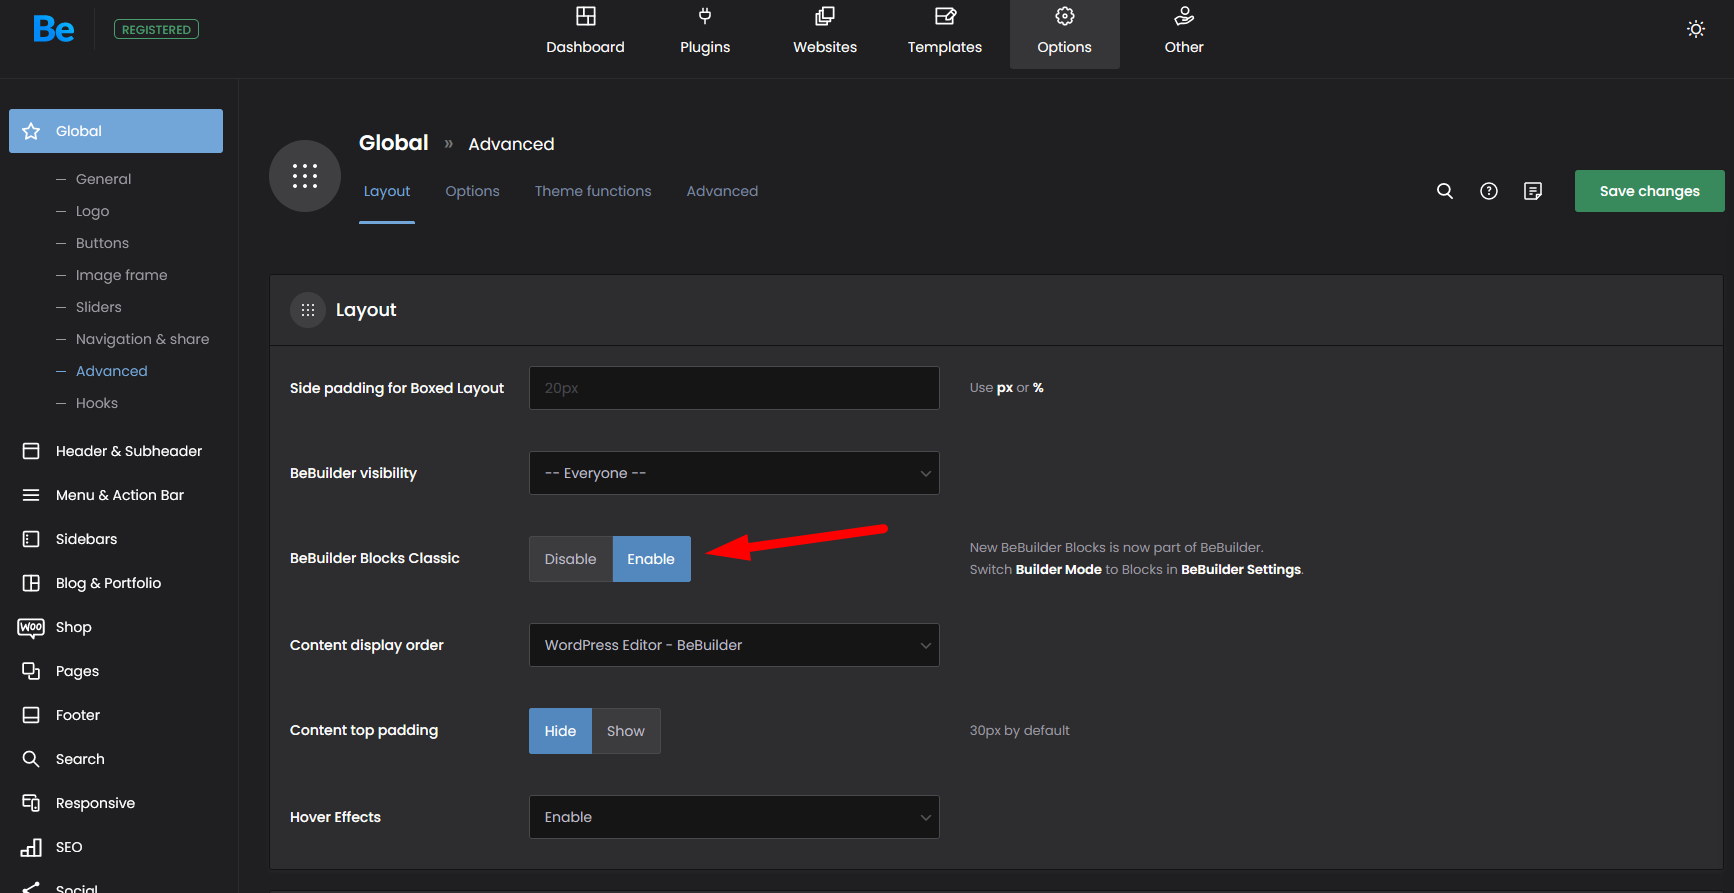
Task: Click the SEO chart icon
Action: coord(31,847)
